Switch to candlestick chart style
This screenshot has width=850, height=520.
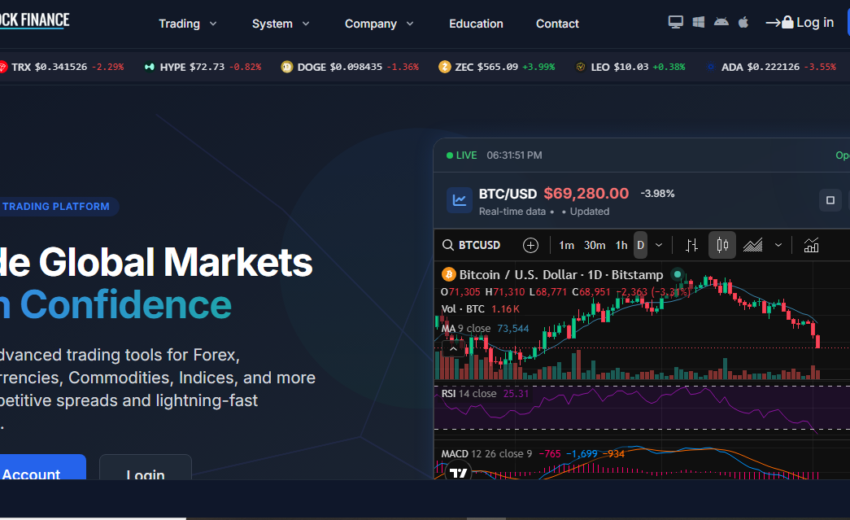pyautogui.click(x=722, y=245)
